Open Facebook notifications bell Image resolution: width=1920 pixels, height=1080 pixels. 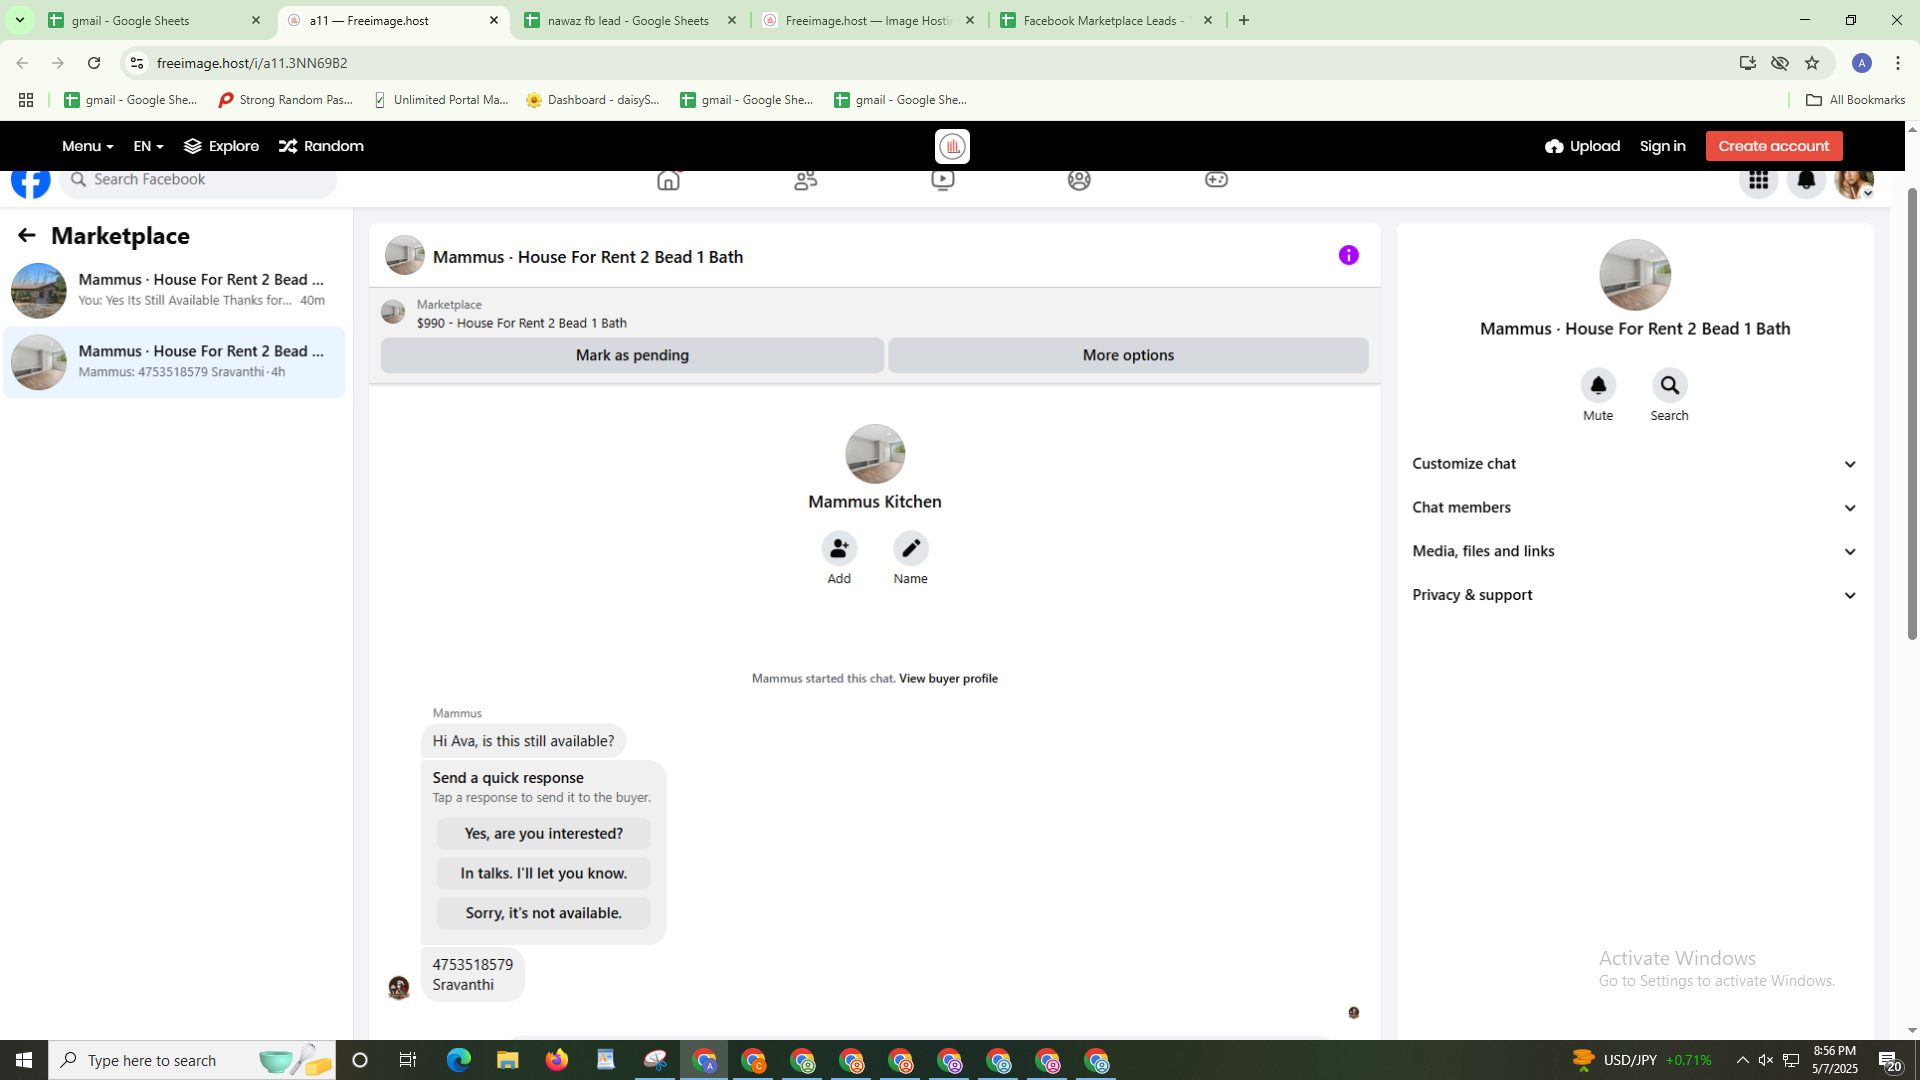(1806, 181)
